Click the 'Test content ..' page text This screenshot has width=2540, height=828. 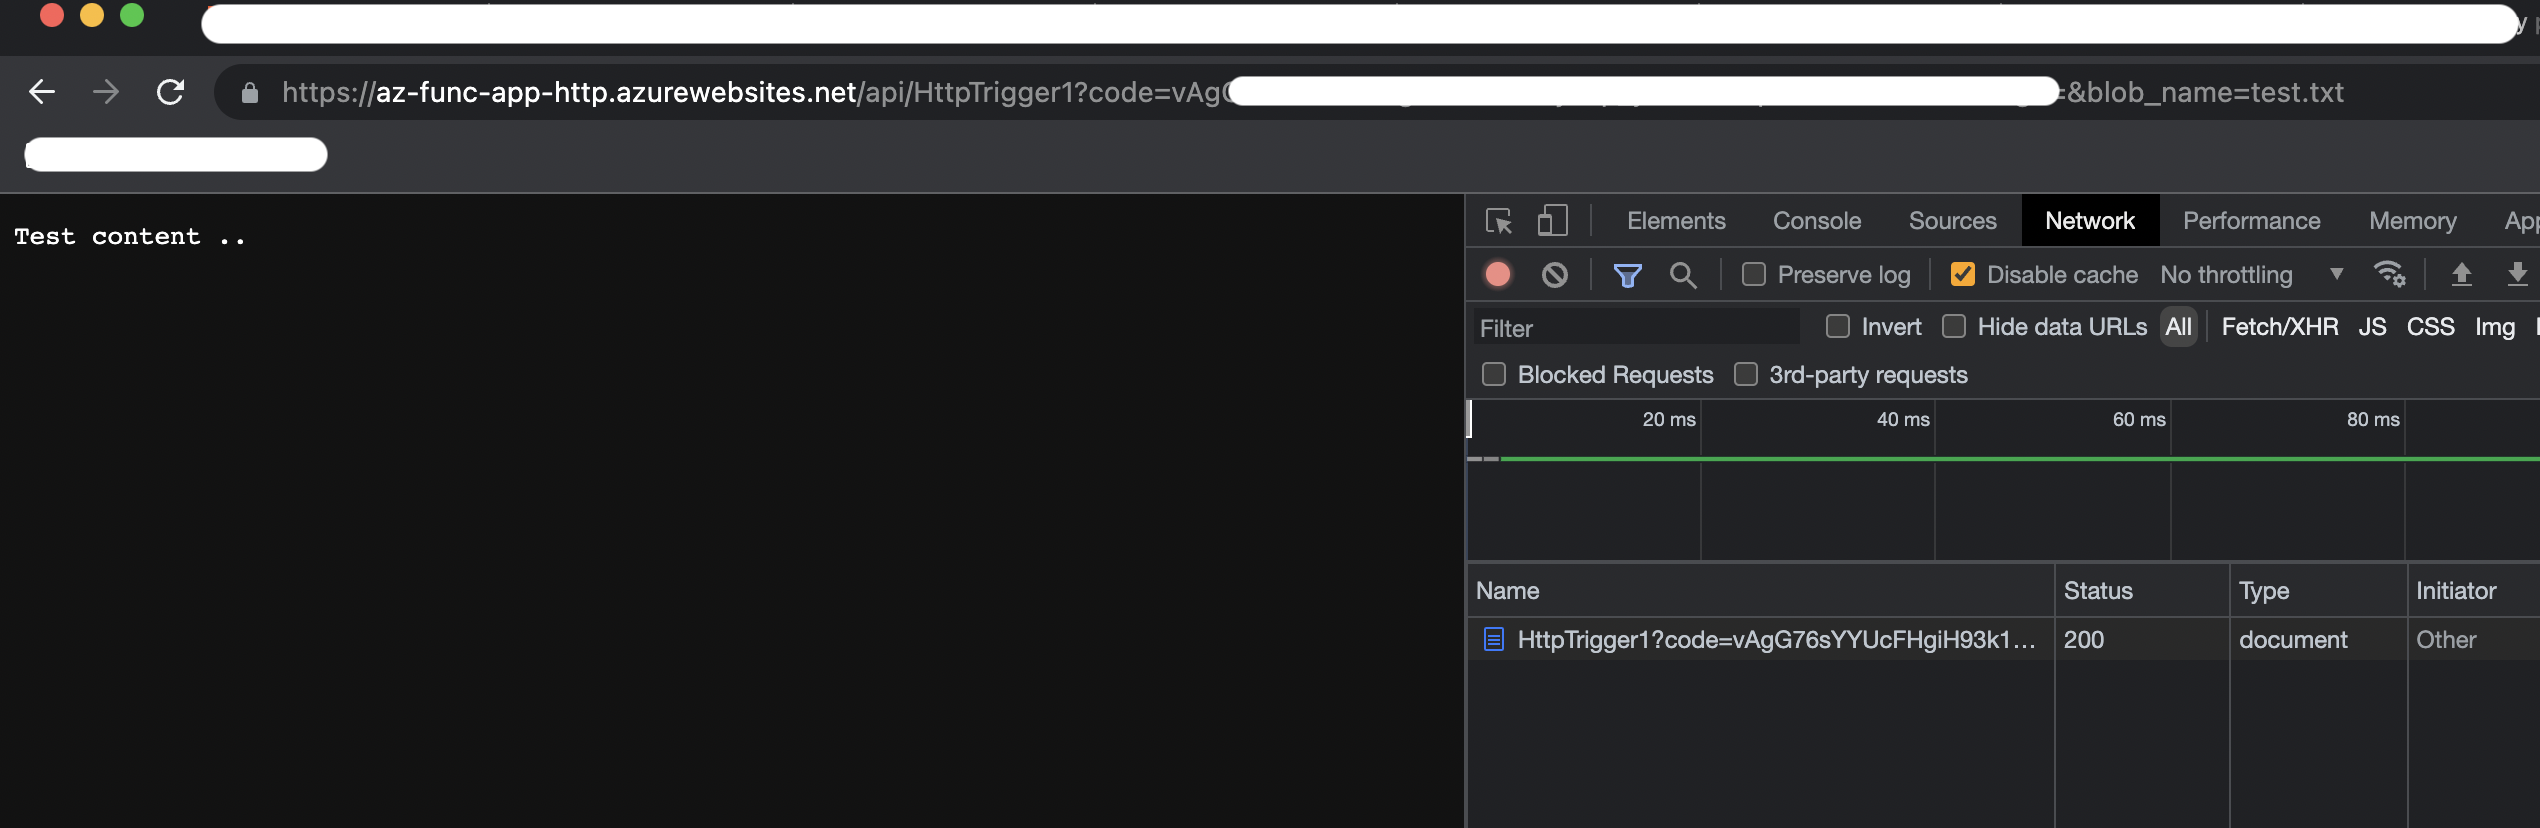(130, 237)
